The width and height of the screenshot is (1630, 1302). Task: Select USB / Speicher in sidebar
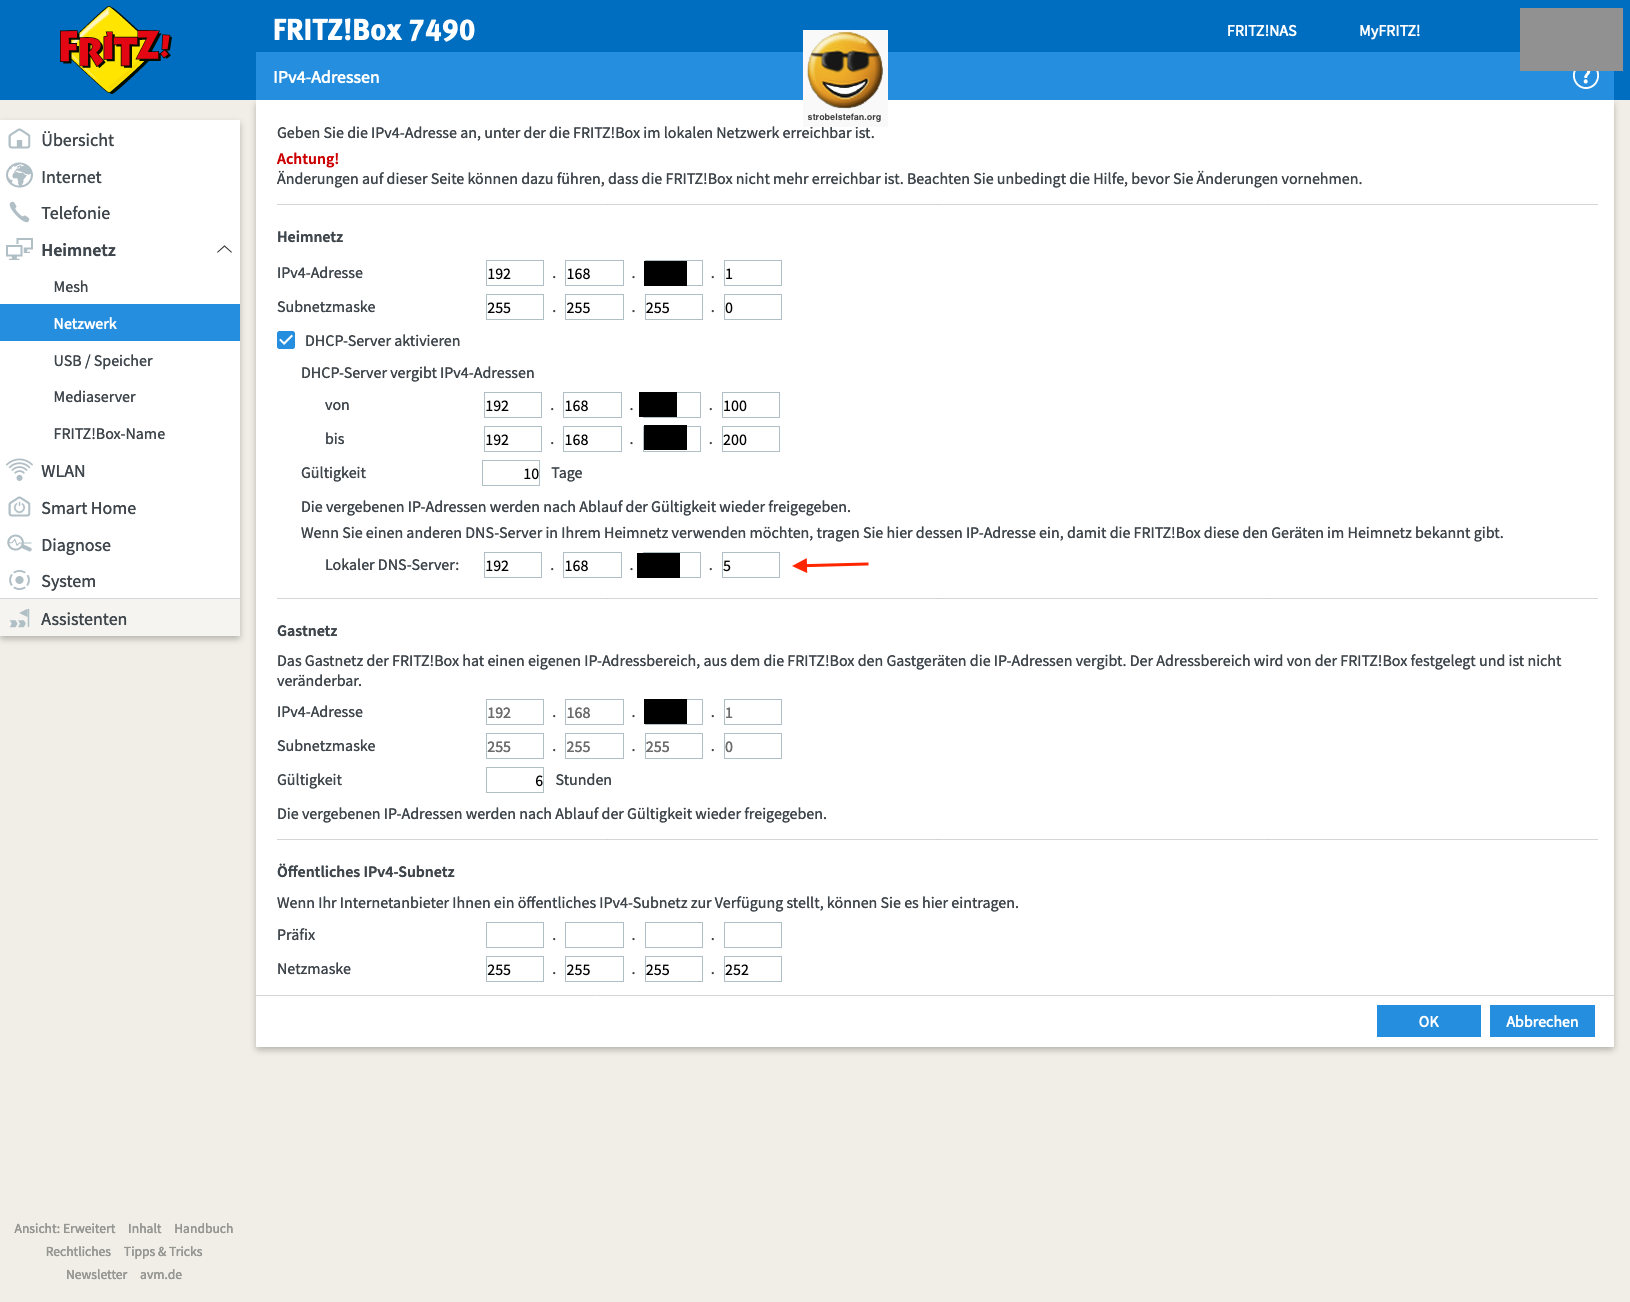pyautogui.click(x=103, y=361)
